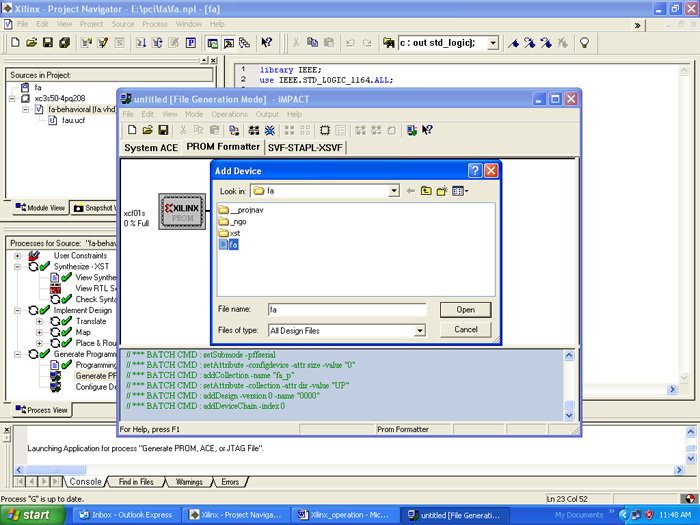Switch to Xilinx - Project Navigator taskbar item
The image size is (700, 525).
(235, 515)
